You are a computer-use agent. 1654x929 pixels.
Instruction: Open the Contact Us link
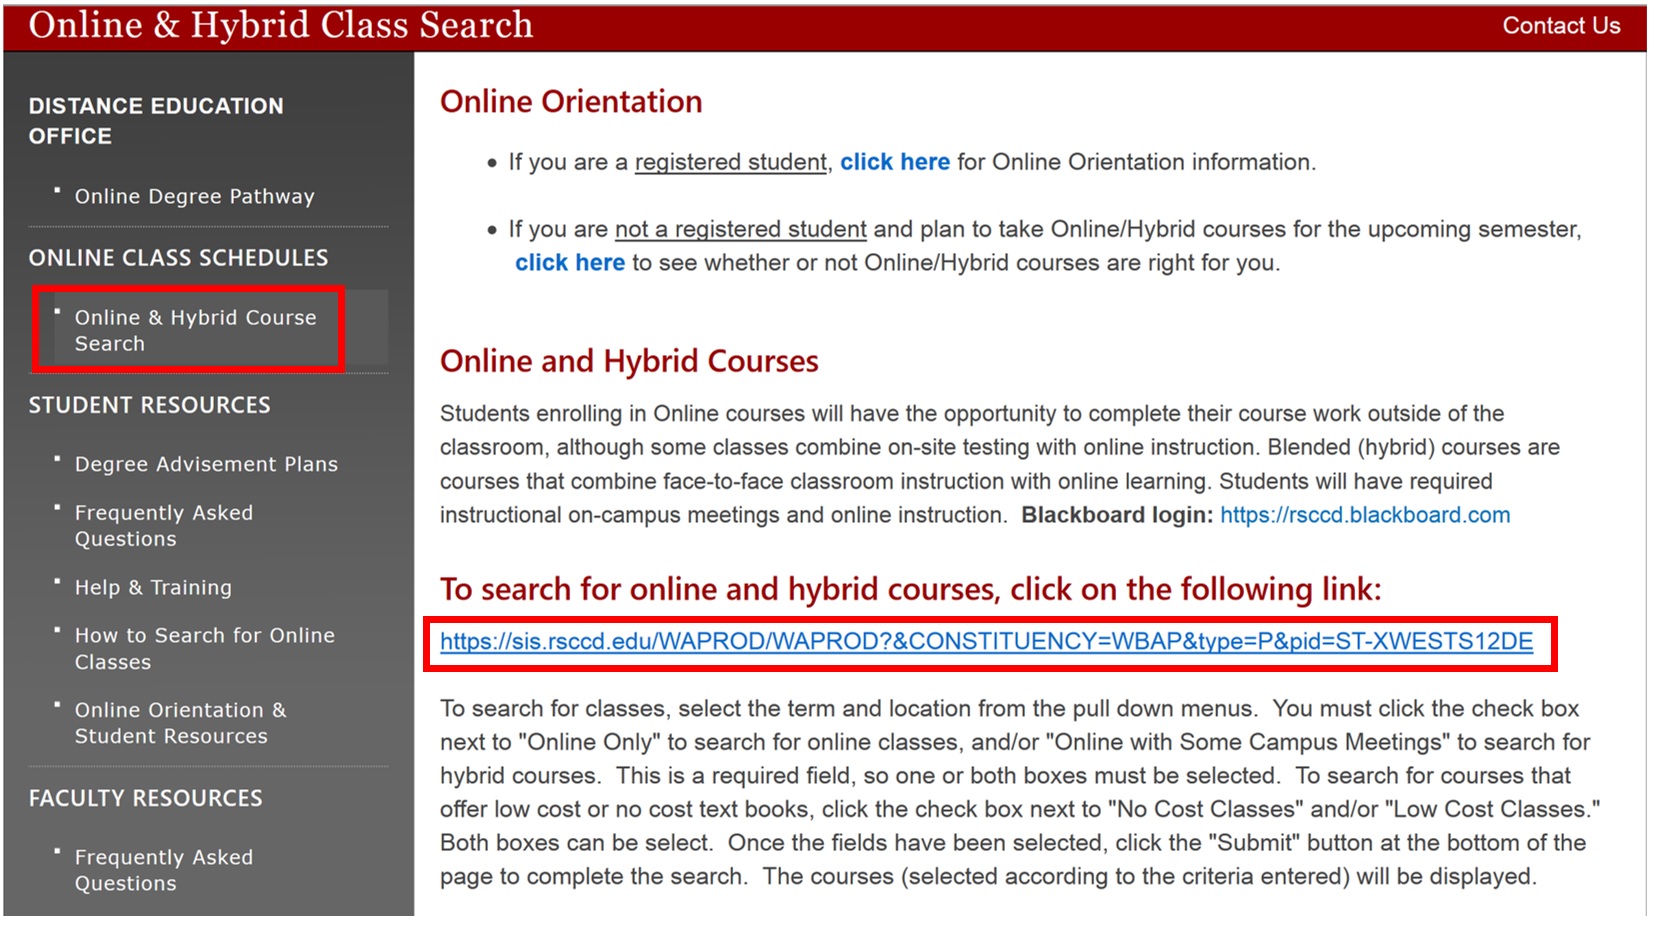pos(1560,26)
